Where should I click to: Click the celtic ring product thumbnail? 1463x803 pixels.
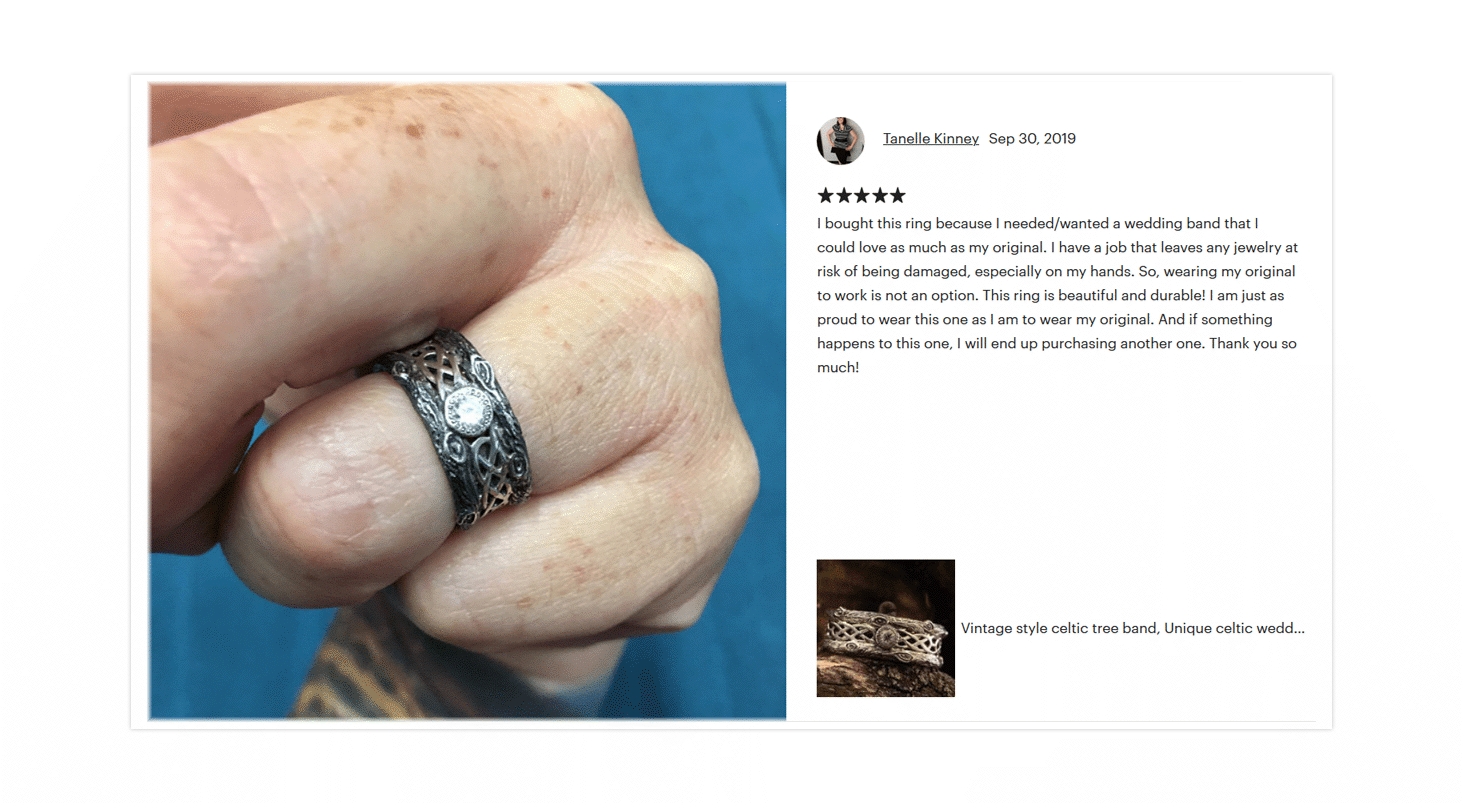[886, 628]
